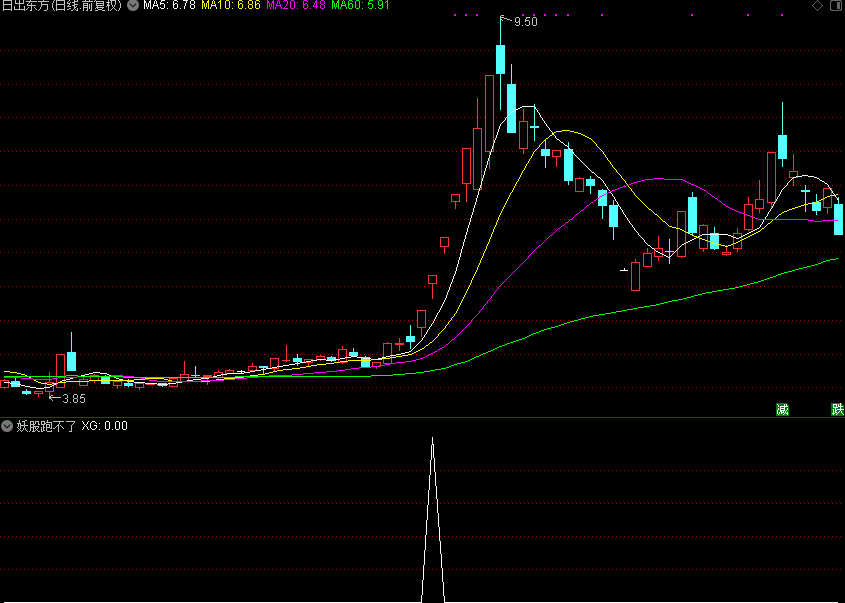
Task: Open the dropdown arrow beside 妖股跑不了 indicator
Action: (x=6, y=426)
